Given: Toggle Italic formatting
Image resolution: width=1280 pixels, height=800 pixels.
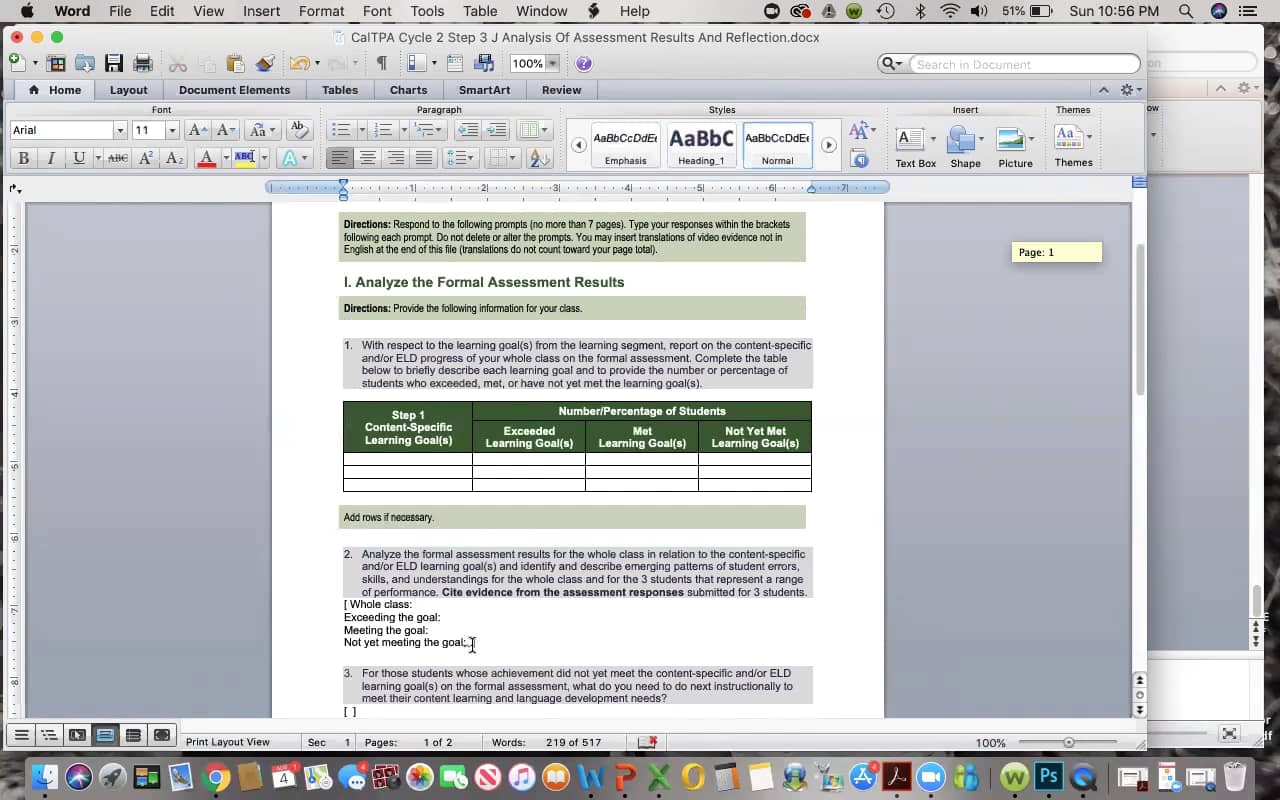Looking at the screenshot, I should pyautogui.click(x=51, y=158).
